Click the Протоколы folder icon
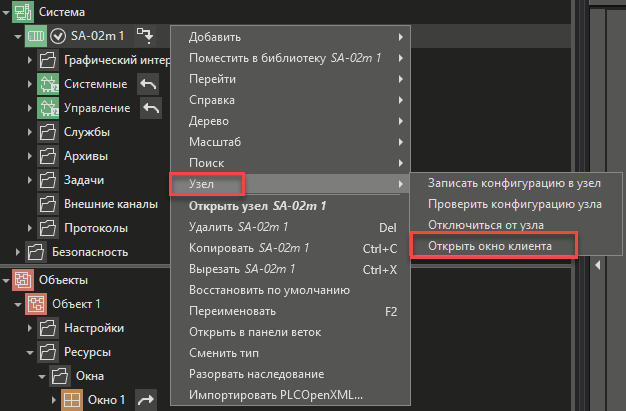The height and width of the screenshot is (411, 626). [x=48, y=228]
